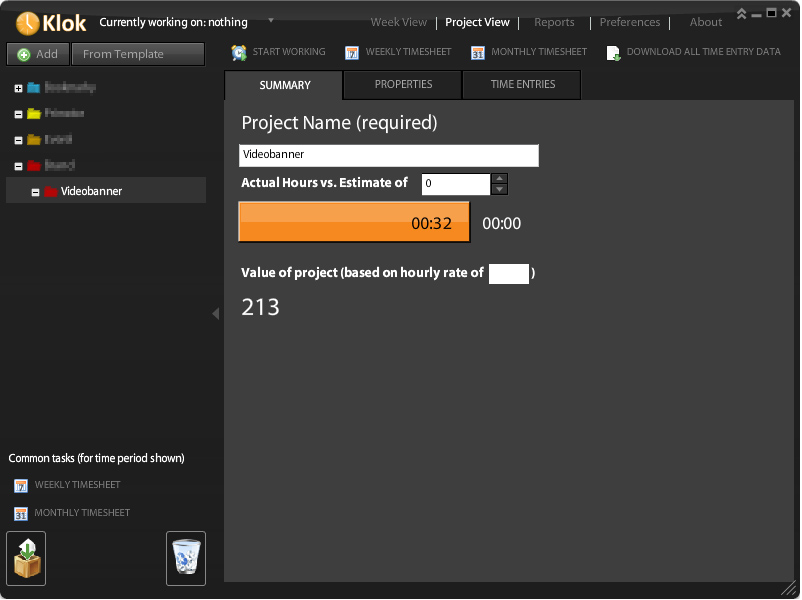
Task: Switch to Week View
Action: [398, 23]
